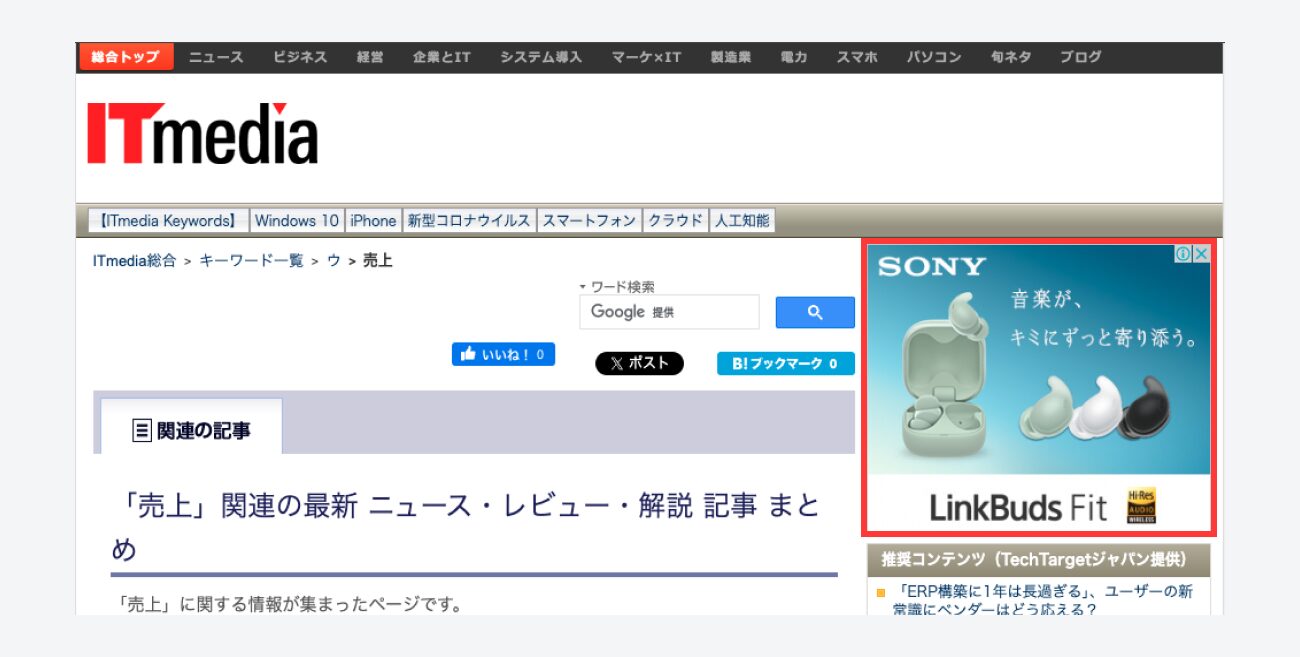The image size is (1300, 657).
Task: Open the 製造業 menu item
Action: [x=731, y=57]
